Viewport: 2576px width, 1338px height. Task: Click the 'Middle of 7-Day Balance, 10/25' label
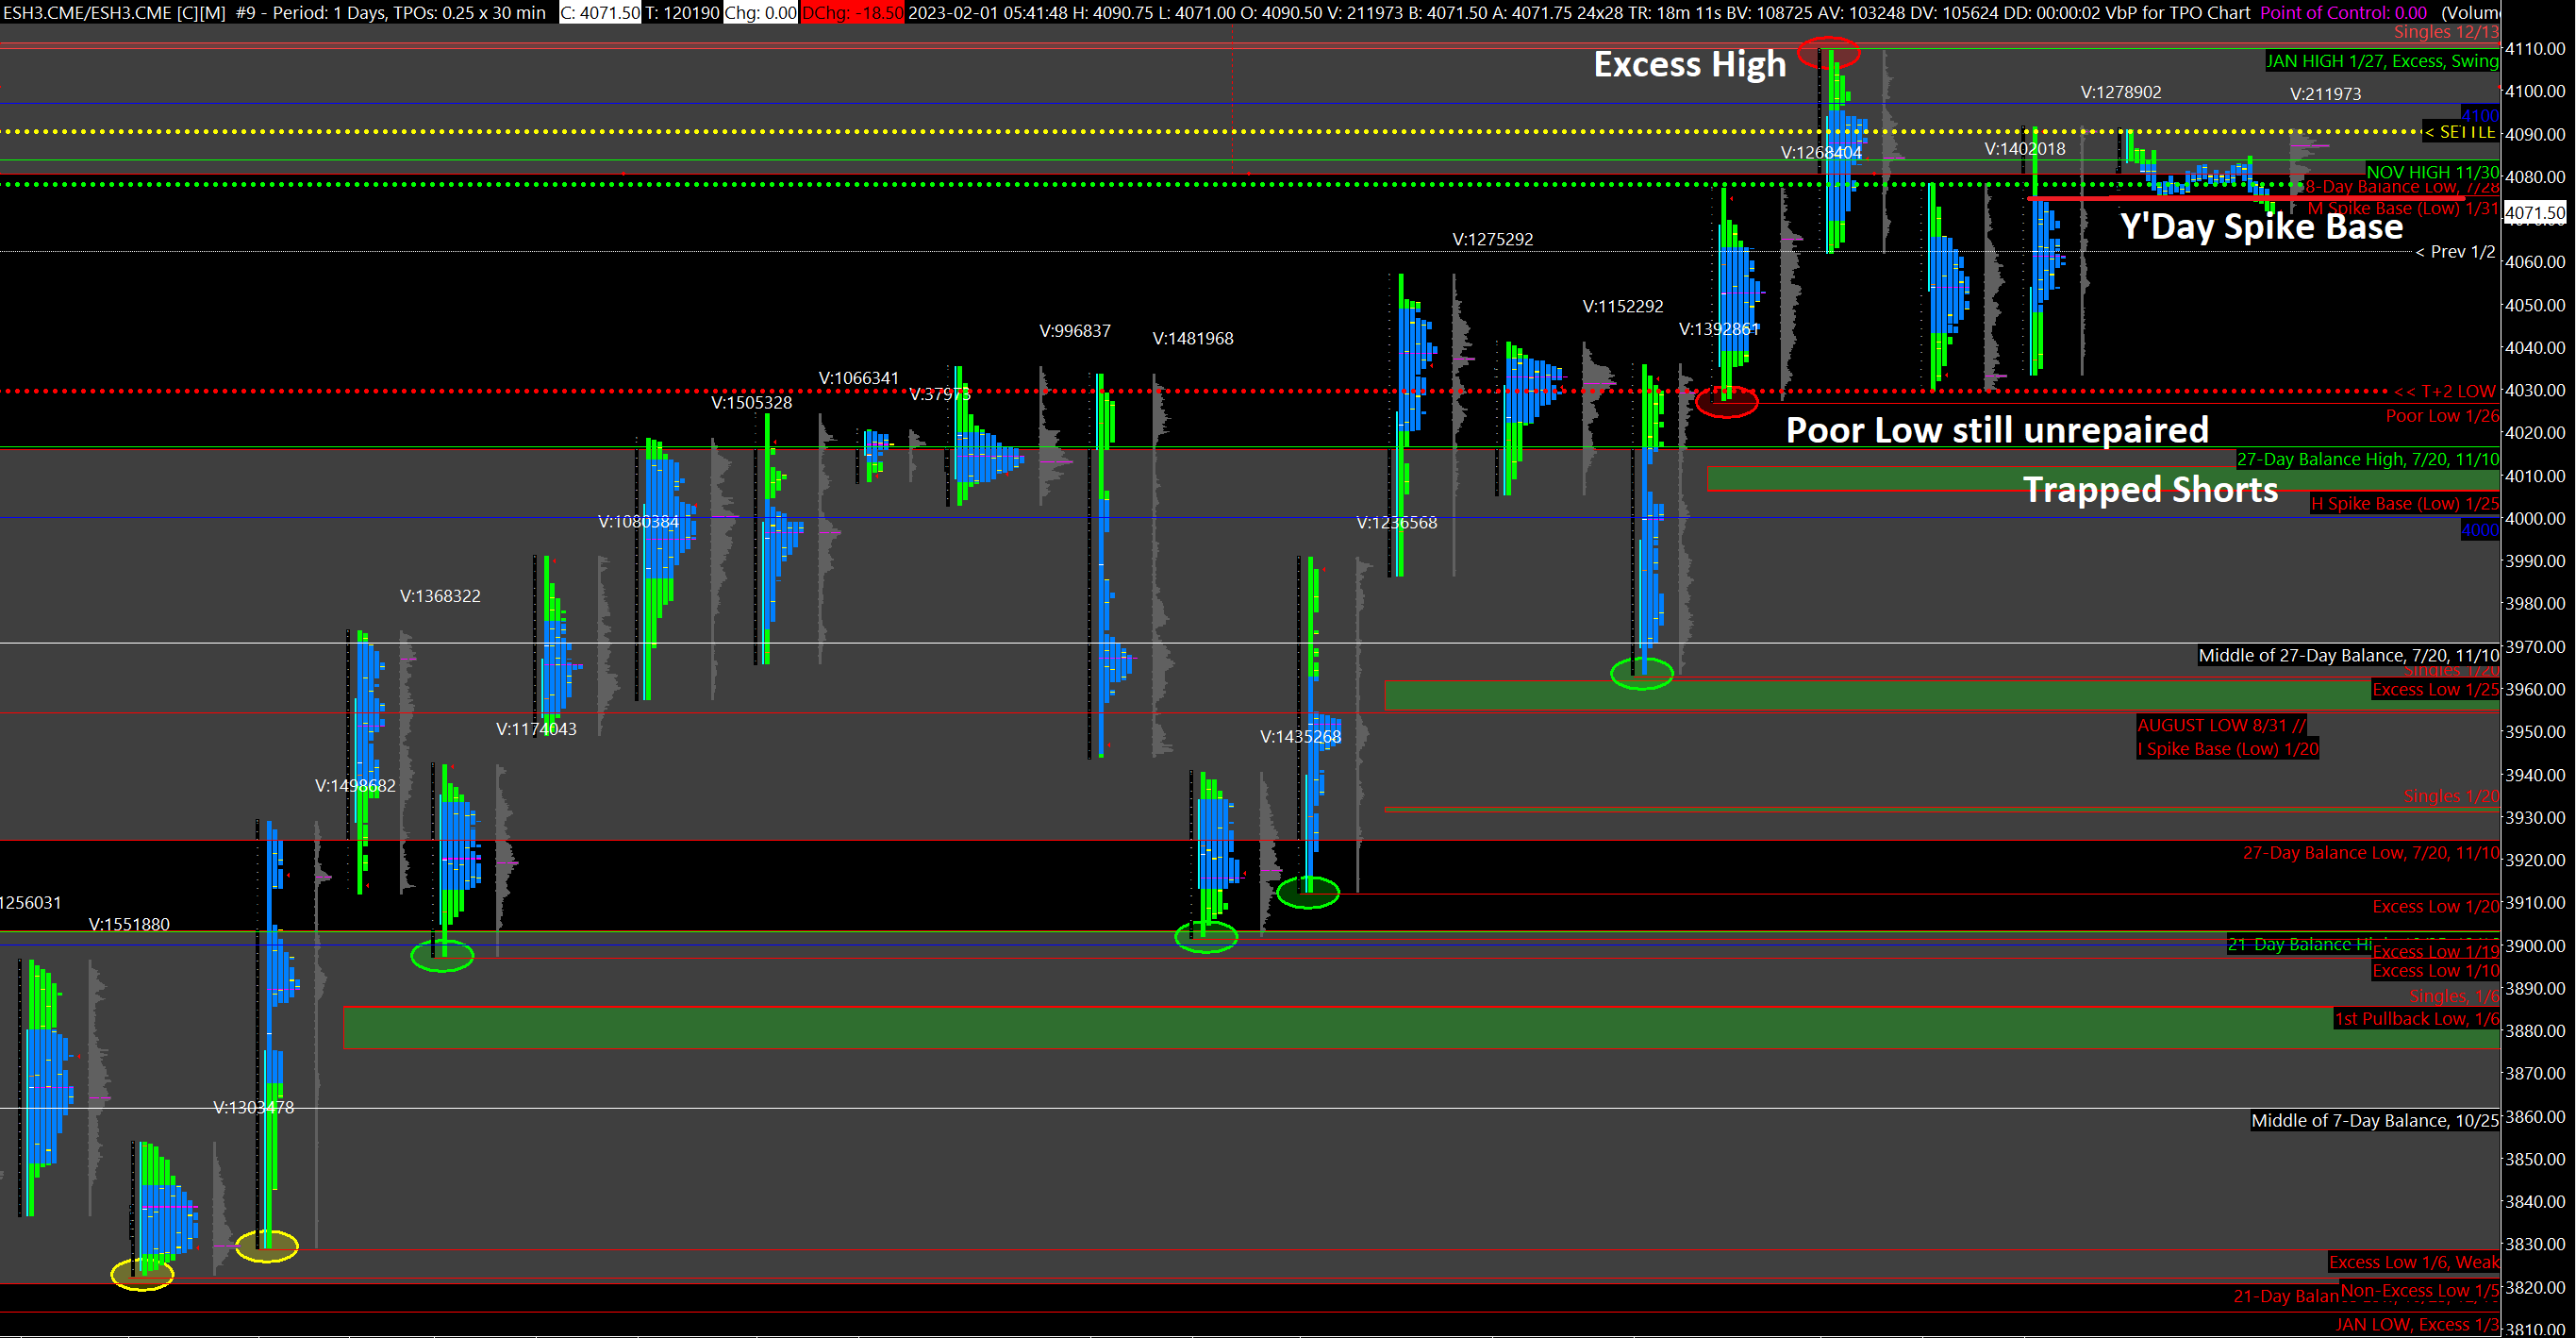pyautogui.click(x=2374, y=1120)
